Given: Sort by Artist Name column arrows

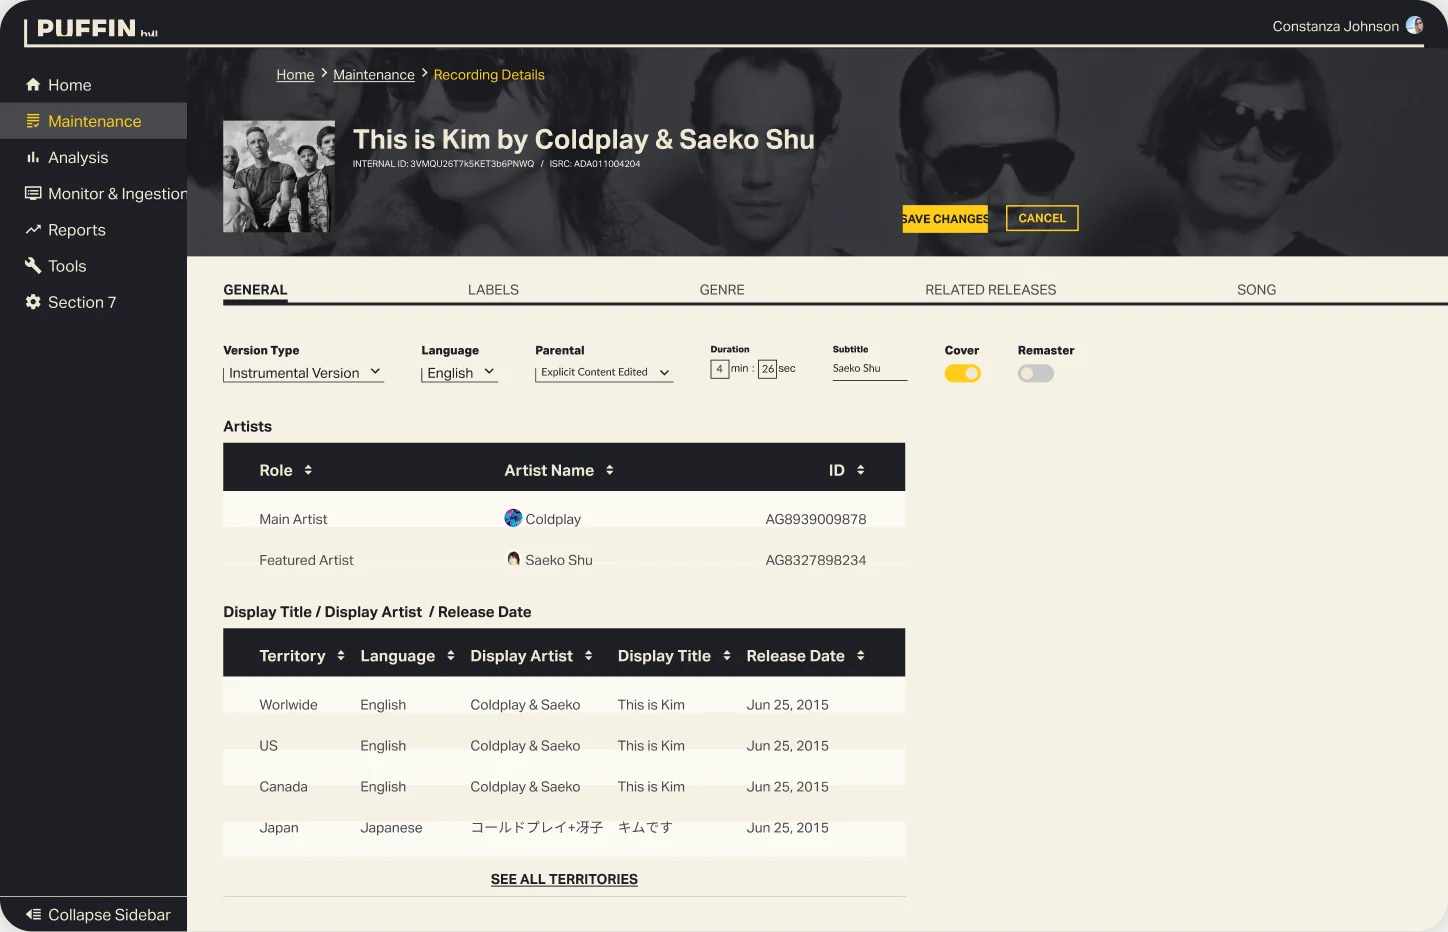Looking at the screenshot, I should (x=609, y=470).
